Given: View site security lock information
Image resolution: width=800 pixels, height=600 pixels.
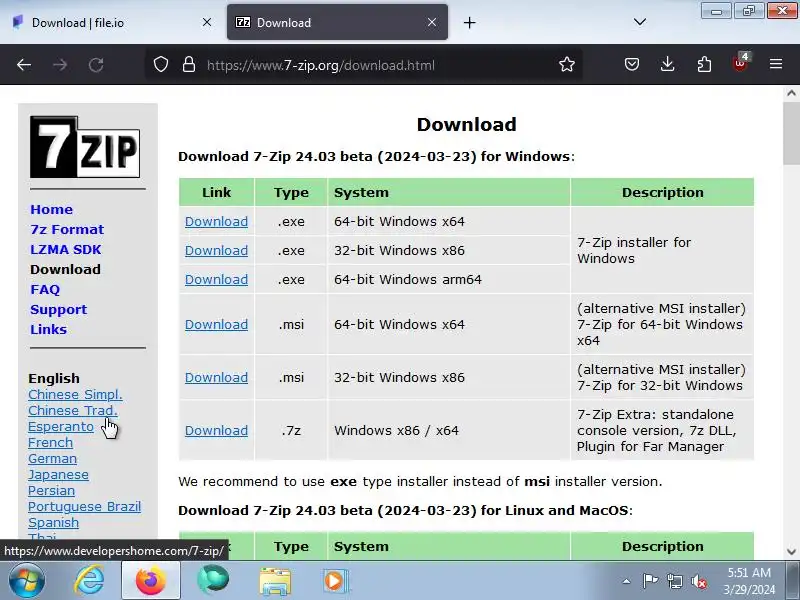Looking at the screenshot, I should (189, 65).
